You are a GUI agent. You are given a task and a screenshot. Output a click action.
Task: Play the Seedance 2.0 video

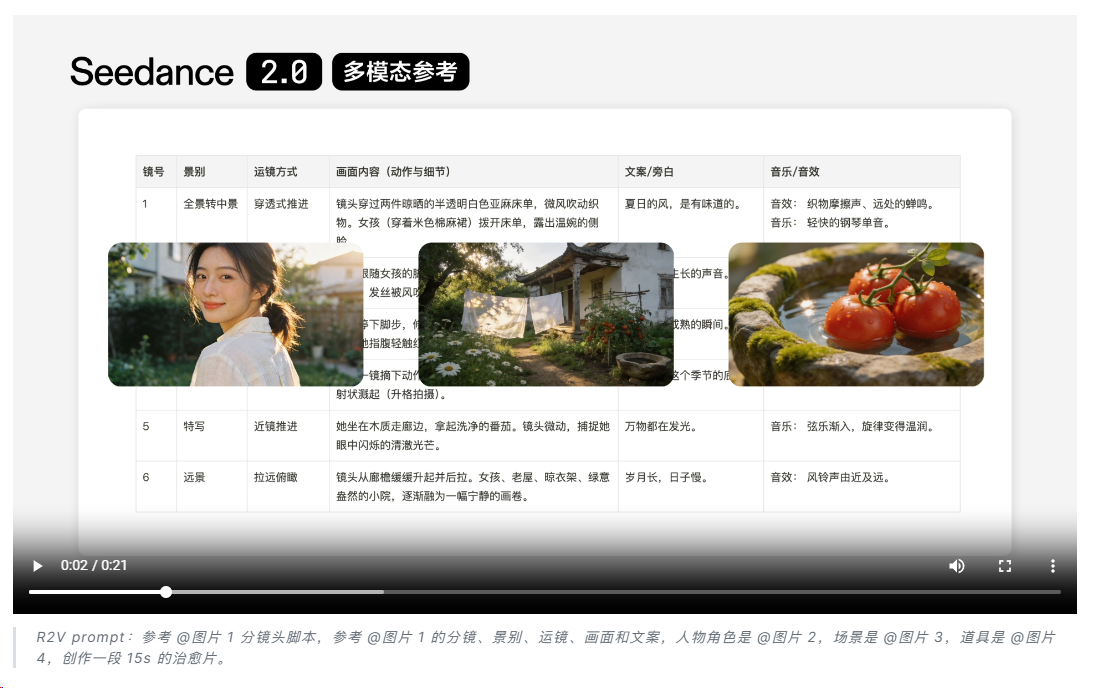[x=38, y=566]
